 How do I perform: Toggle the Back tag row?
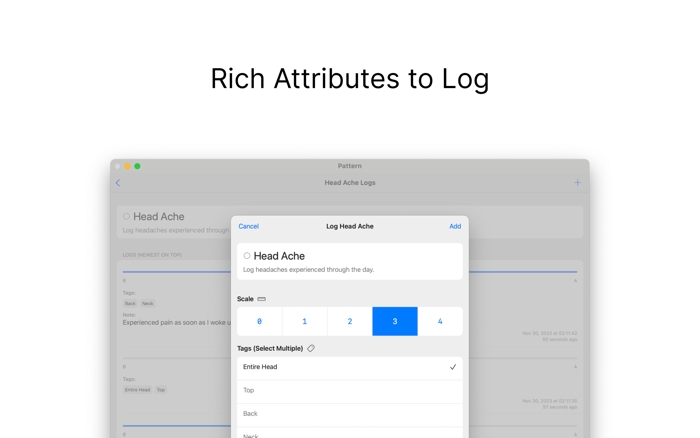tap(350, 414)
